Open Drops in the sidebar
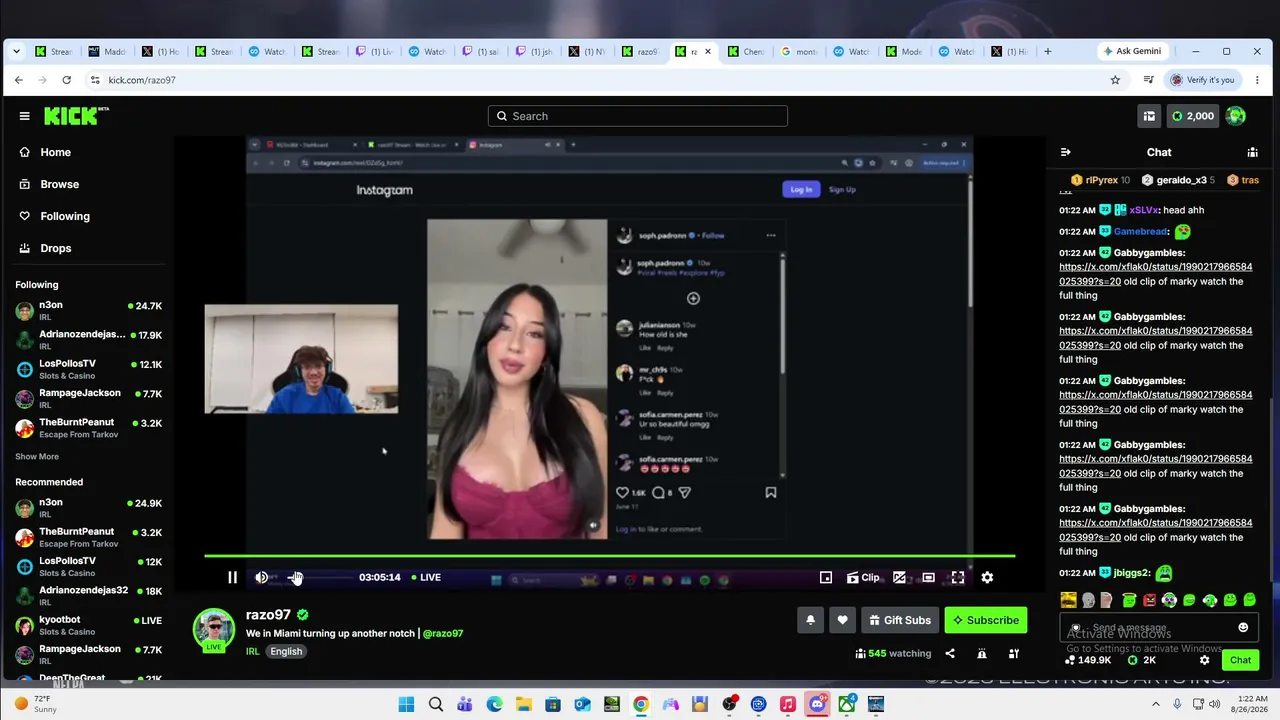 55,248
